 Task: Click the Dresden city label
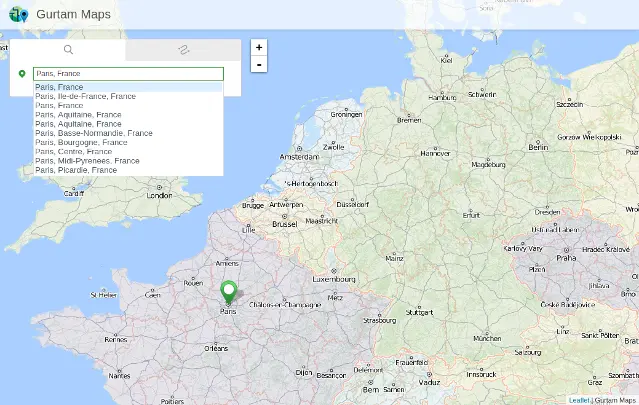(547, 212)
